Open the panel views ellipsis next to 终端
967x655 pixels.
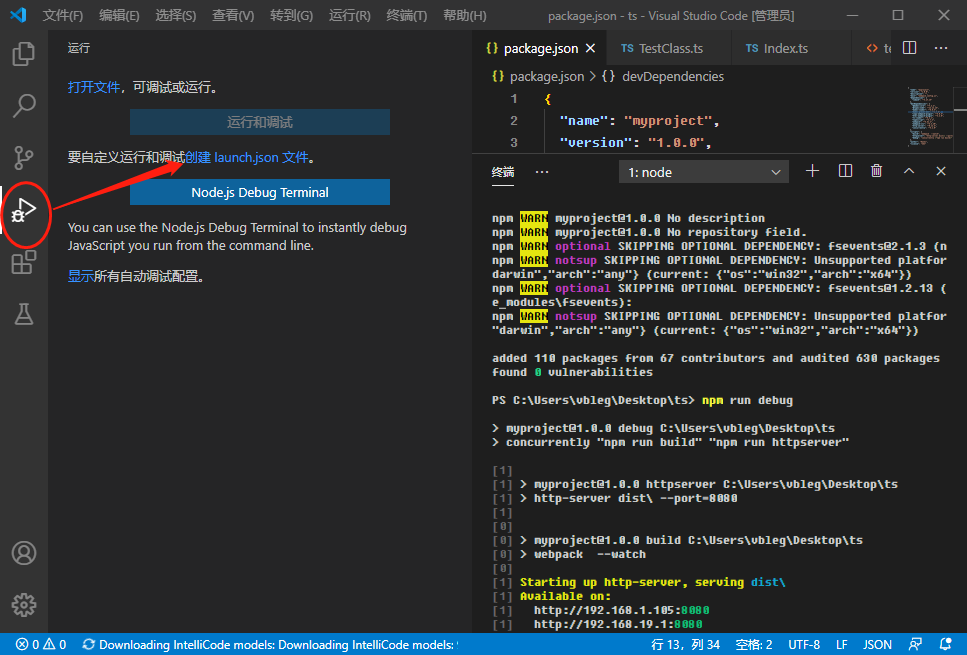[x=541, y=172]
